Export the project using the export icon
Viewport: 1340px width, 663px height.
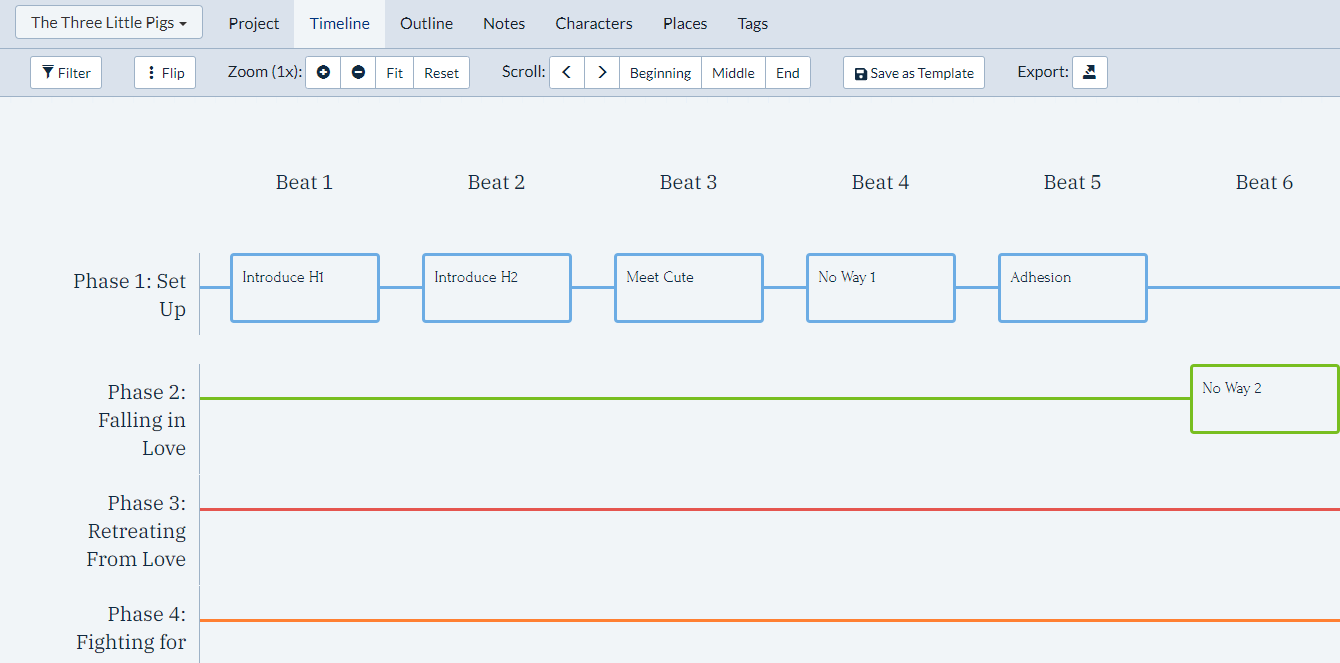pos(1089,71)
